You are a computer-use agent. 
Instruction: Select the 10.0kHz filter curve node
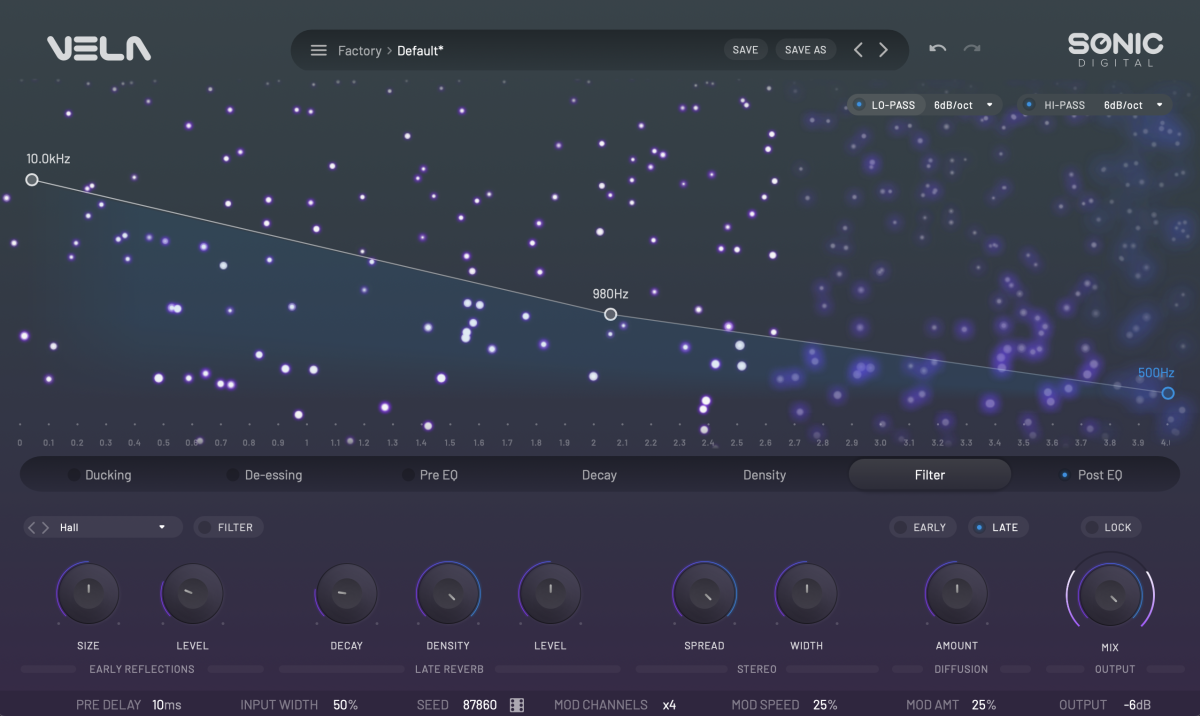tap(32, 180)
